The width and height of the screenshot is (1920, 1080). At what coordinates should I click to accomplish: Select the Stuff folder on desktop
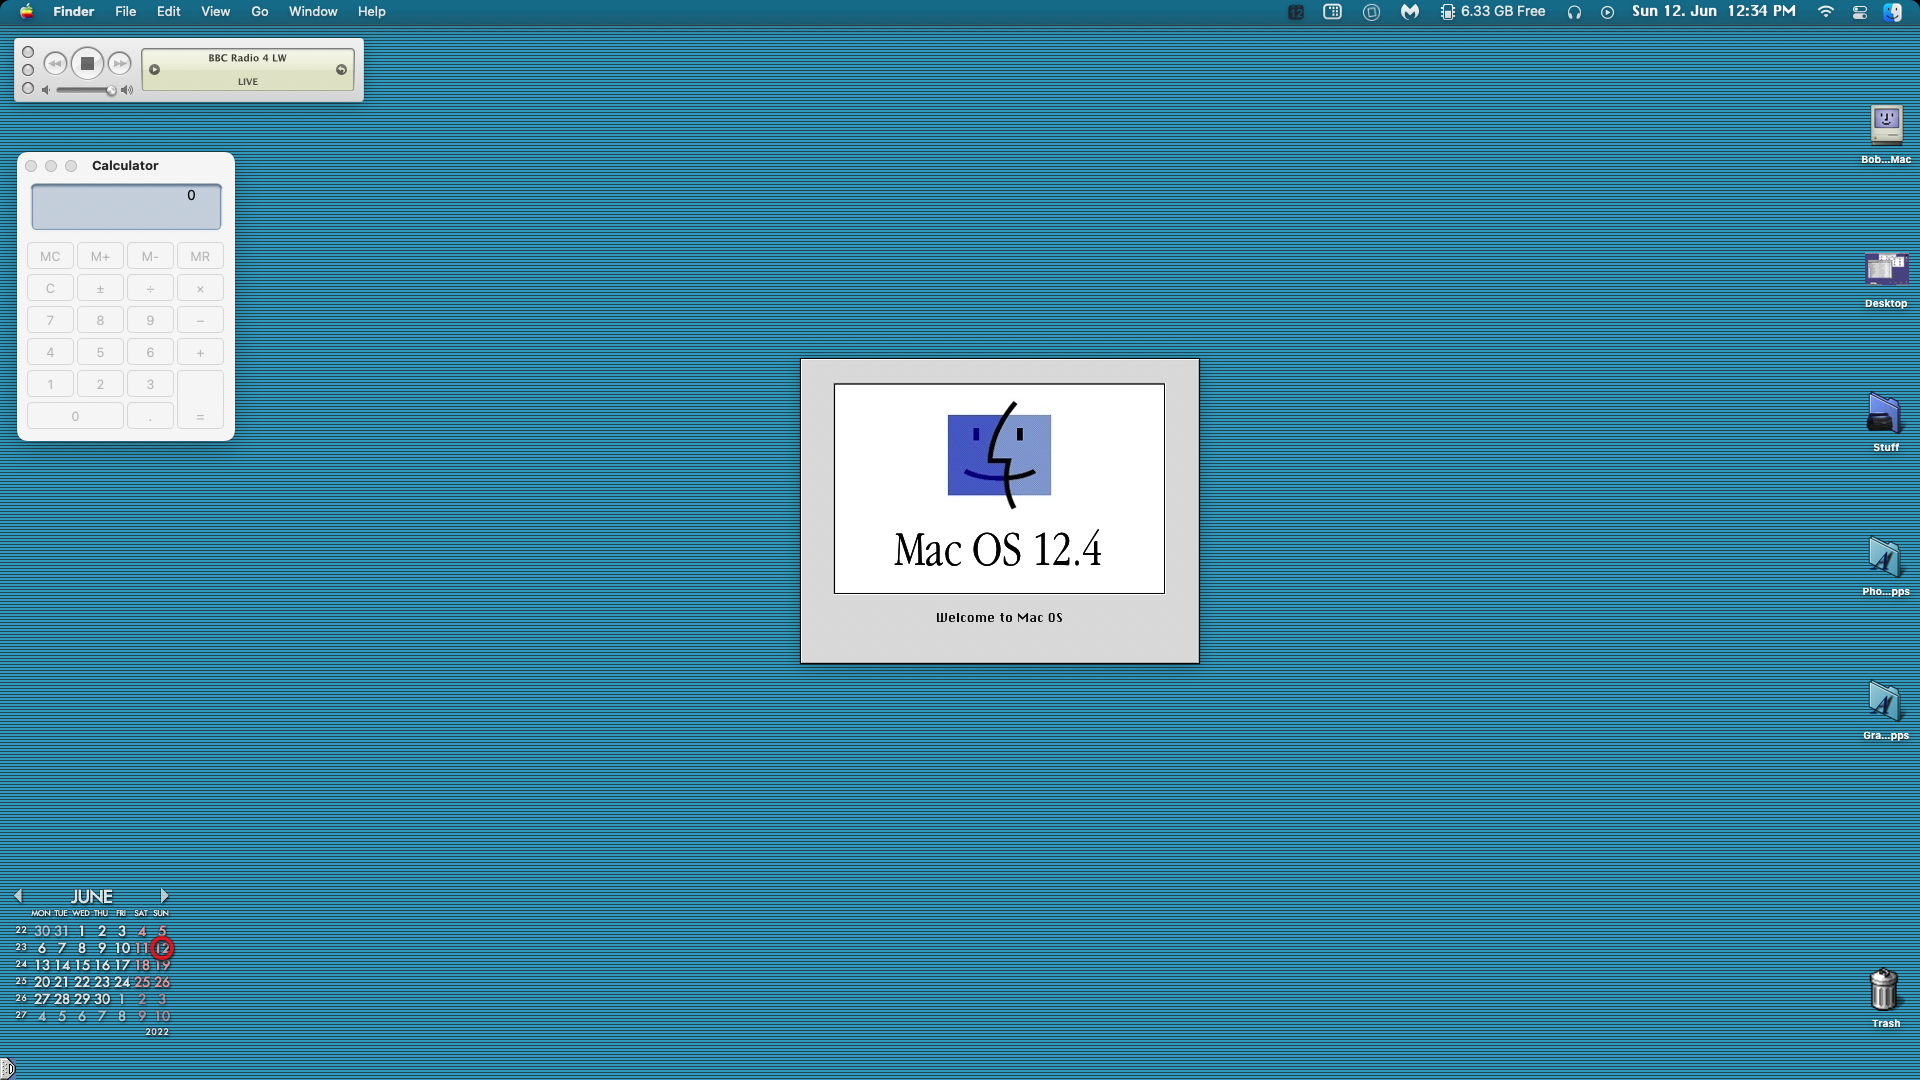point(1885,416)
